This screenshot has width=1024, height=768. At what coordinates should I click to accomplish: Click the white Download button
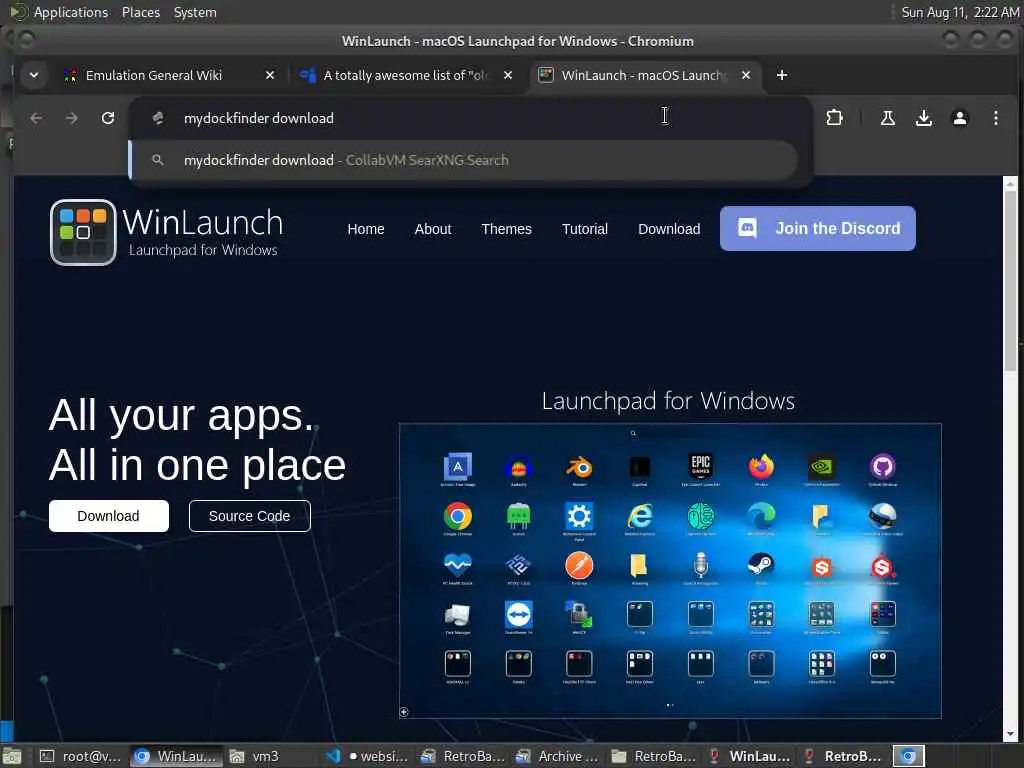(x=108, y=516)
